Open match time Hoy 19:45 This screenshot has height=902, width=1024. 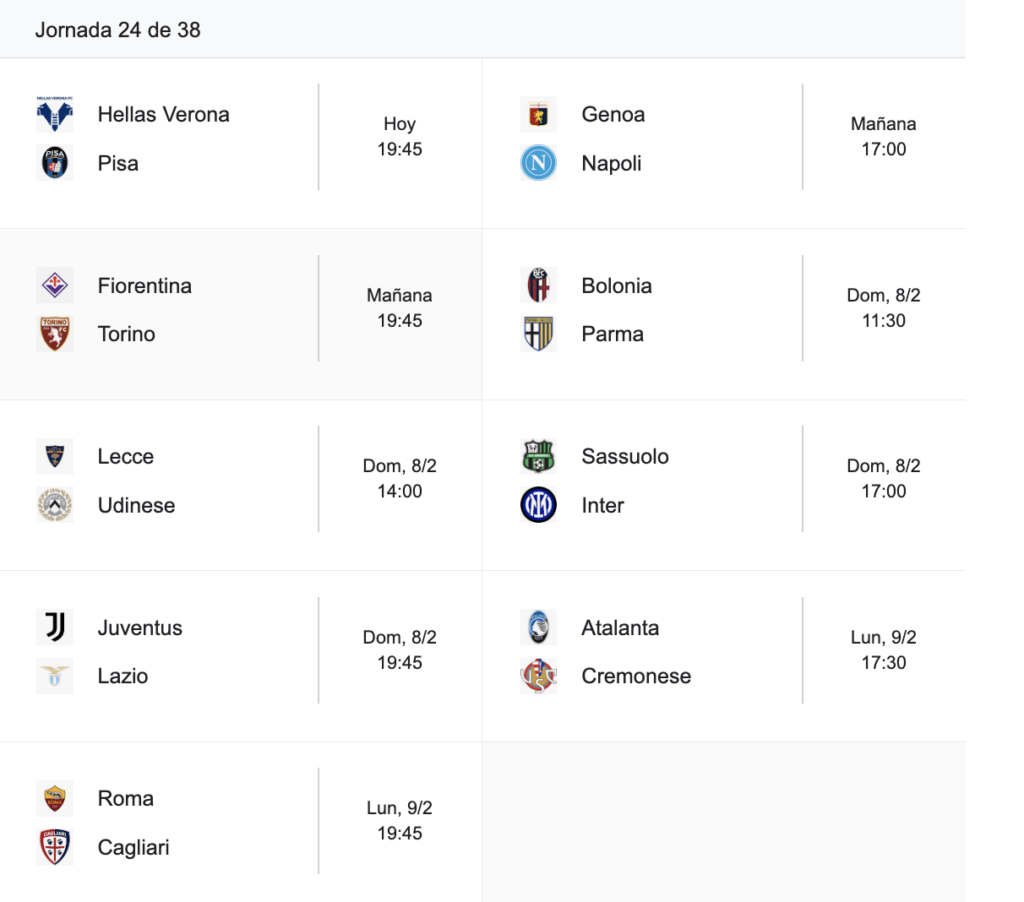click(400, 137)
